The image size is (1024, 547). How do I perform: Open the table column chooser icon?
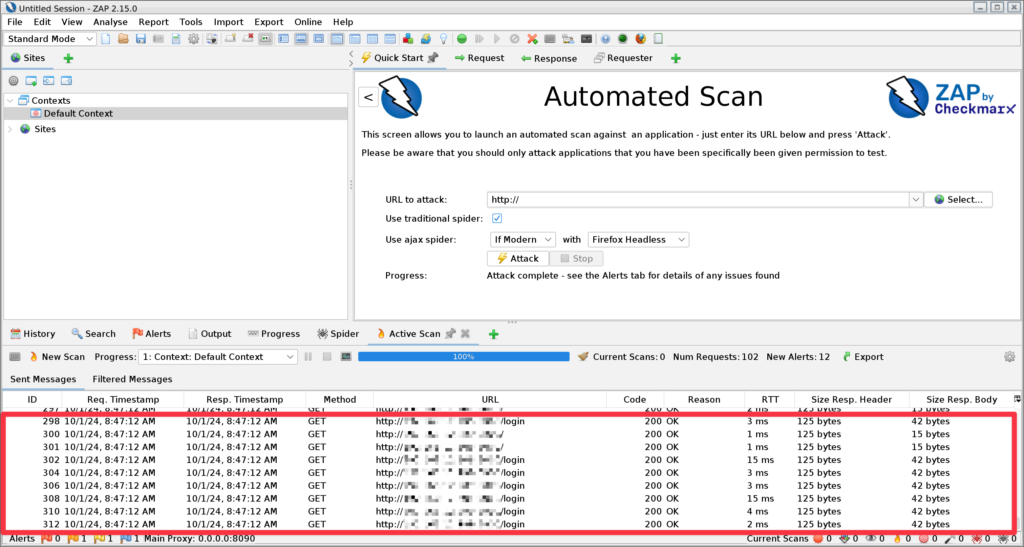pos(1017,398)
